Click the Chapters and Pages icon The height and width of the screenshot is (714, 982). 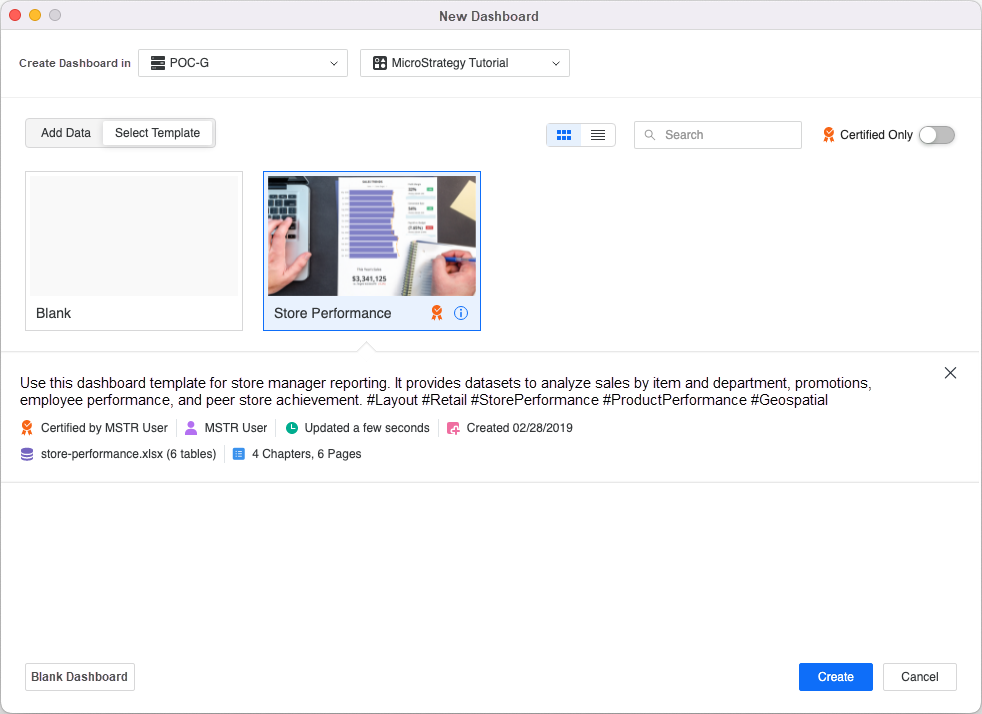239,454
